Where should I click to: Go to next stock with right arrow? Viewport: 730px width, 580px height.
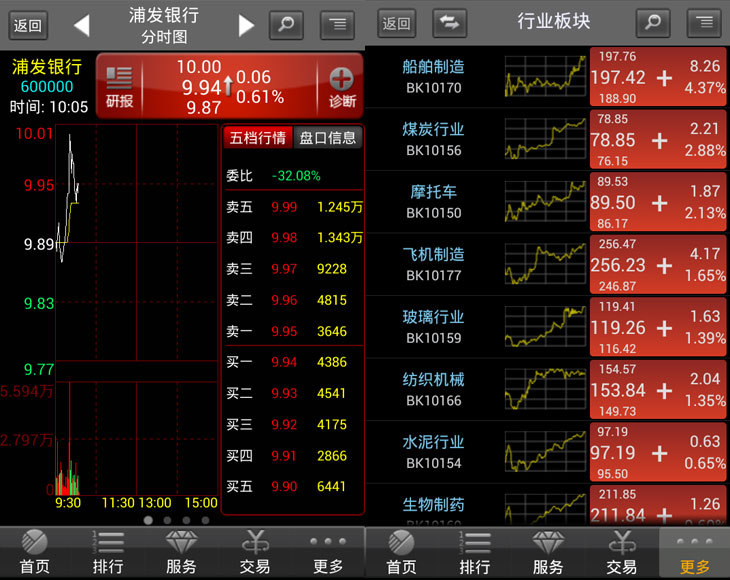[x=246, y=25]
